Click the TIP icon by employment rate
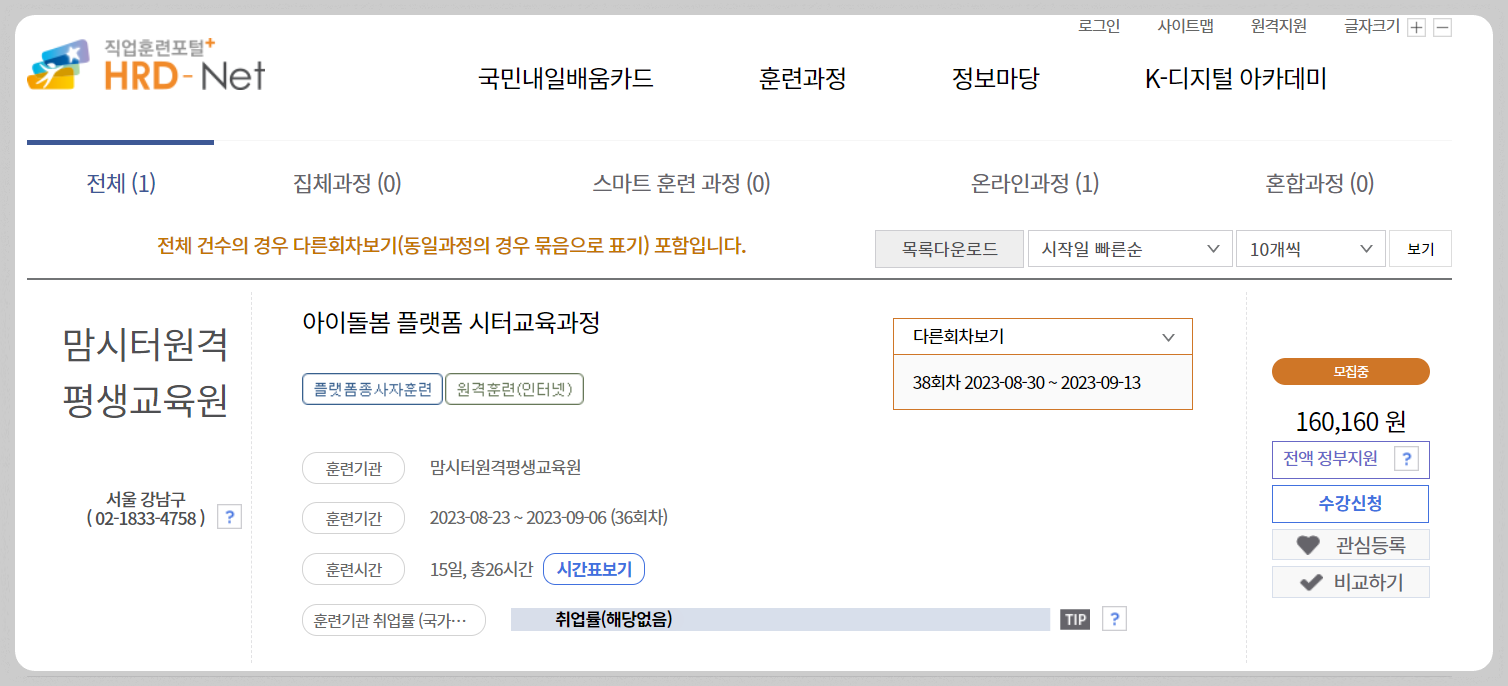 pyautogui.click(x=1075, y=619)
